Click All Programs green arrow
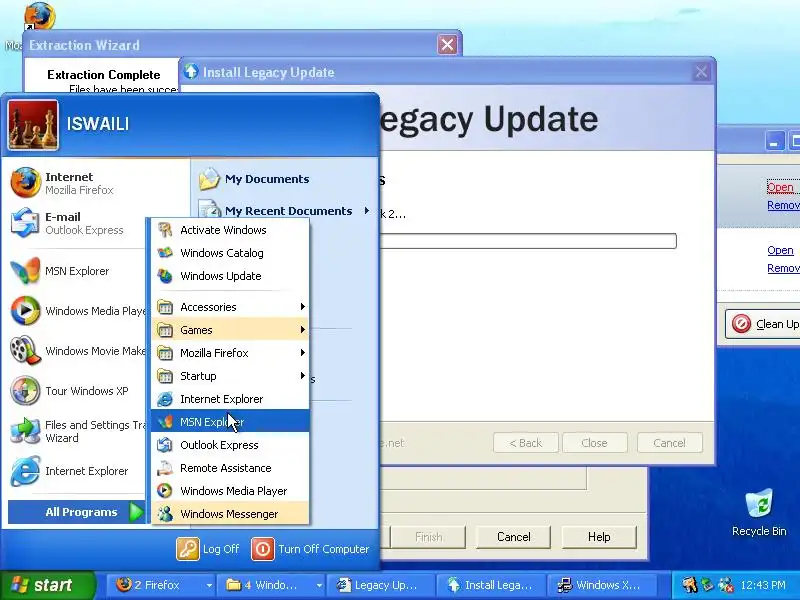This screenshot has height=600, width=800. (x=136, y=512)
